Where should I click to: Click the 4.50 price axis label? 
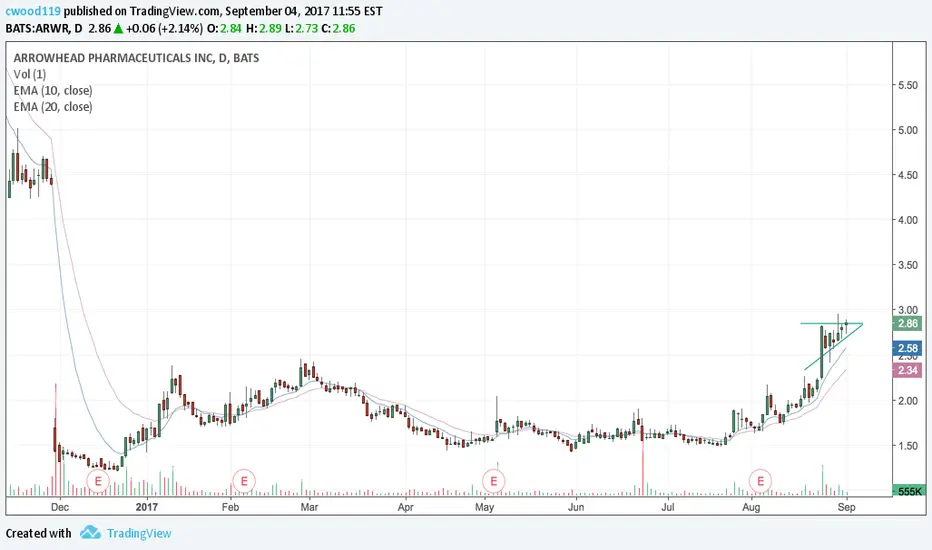[908, 175]
